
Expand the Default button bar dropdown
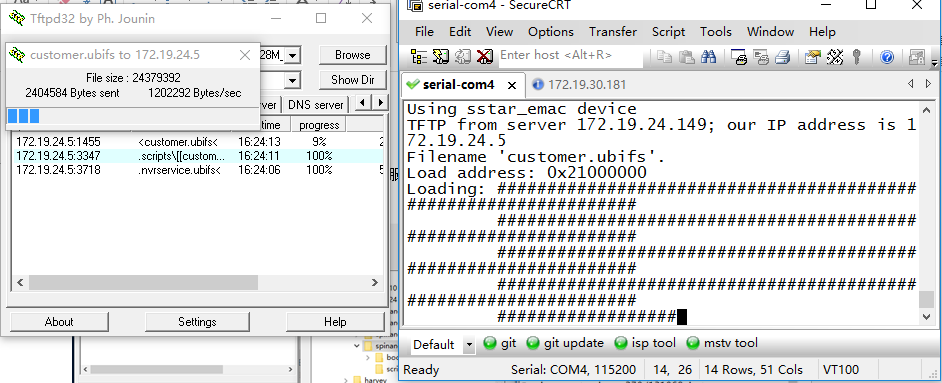pyautogui.click(x=469, y=345)
